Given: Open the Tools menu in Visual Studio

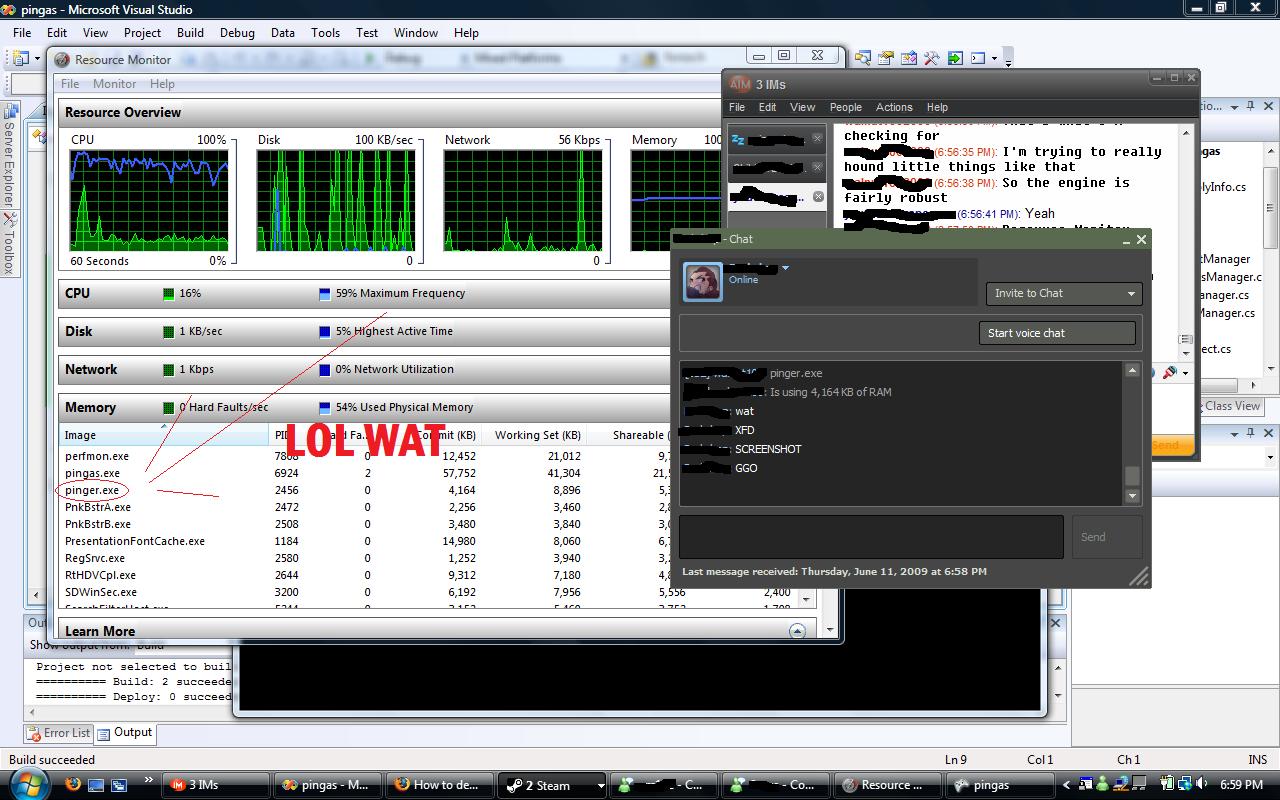Looking at the screenshot, I should coord(325,32).
